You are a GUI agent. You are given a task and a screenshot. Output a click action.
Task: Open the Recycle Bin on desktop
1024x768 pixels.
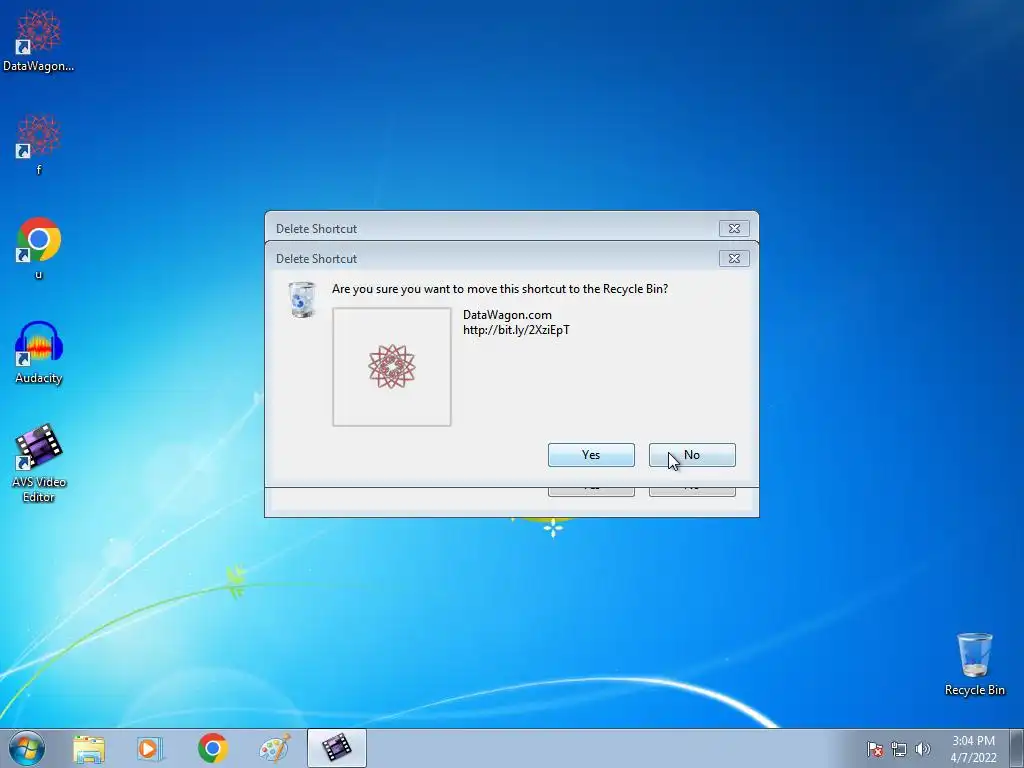(974, 664)
